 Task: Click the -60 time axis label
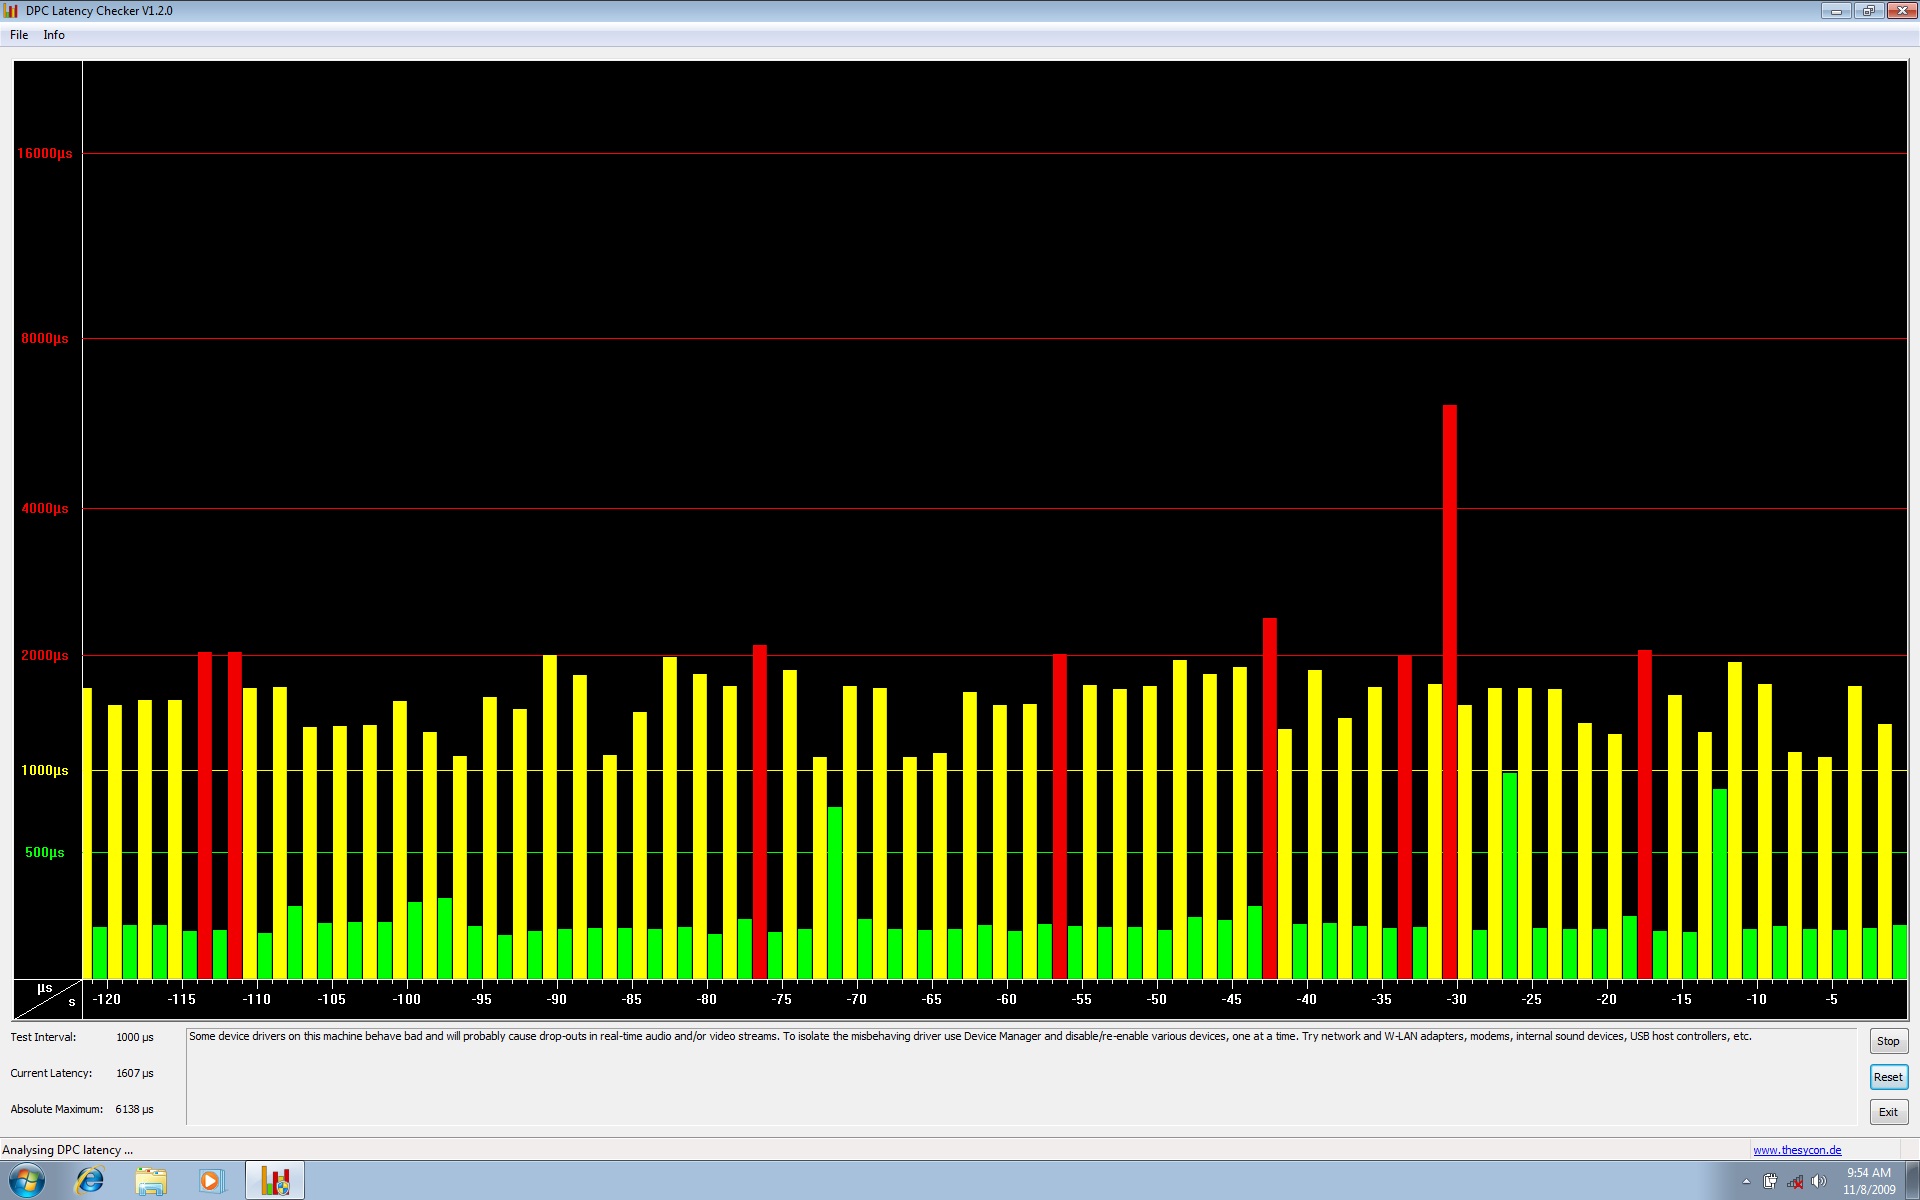[1006, 999]
